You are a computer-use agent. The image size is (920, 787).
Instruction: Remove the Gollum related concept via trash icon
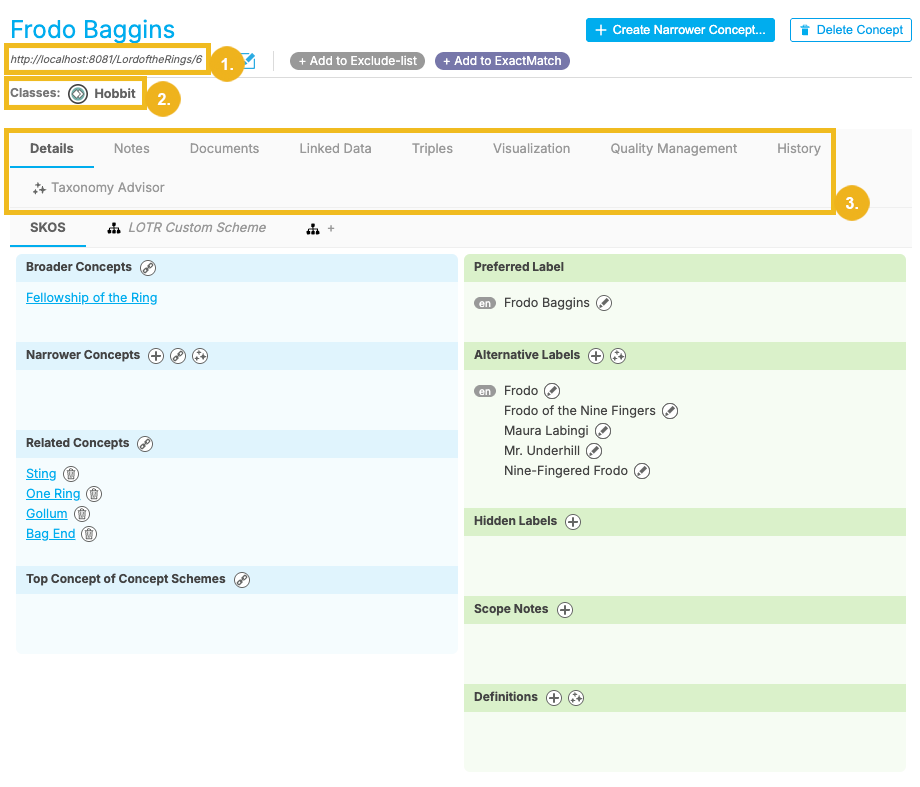82,514
